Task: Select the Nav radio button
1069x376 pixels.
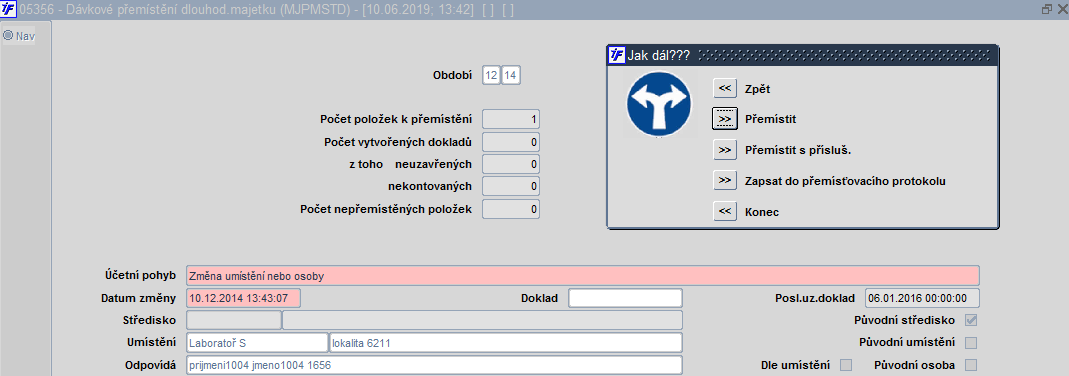Action: [8, 35]
